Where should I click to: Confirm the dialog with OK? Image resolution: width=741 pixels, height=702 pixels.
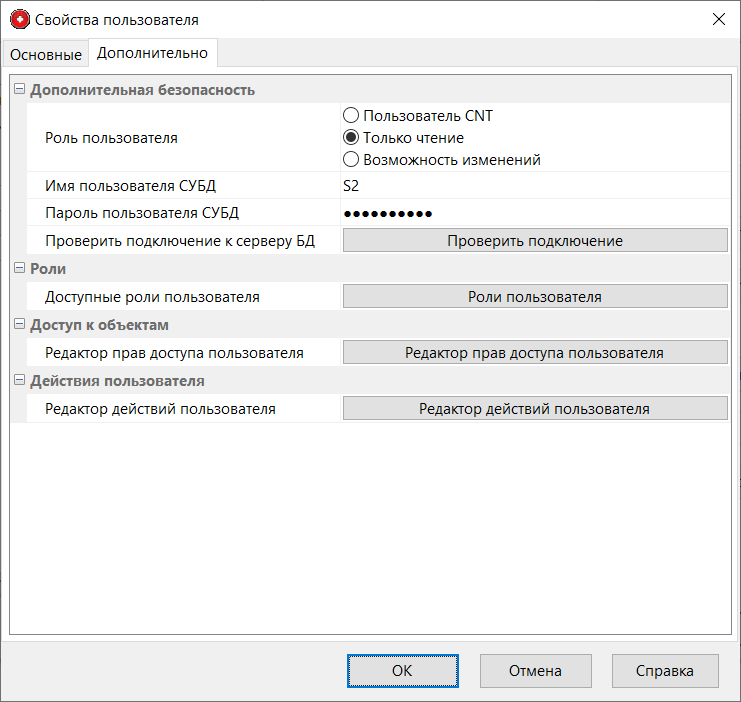pyautogui.click(x=402, y=671)
